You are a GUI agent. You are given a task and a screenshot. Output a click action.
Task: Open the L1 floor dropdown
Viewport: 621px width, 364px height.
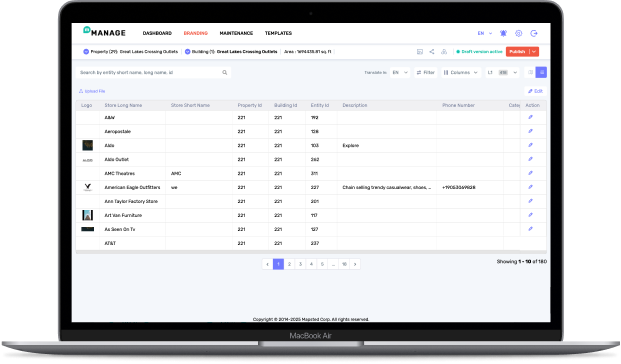click(502, 72)
